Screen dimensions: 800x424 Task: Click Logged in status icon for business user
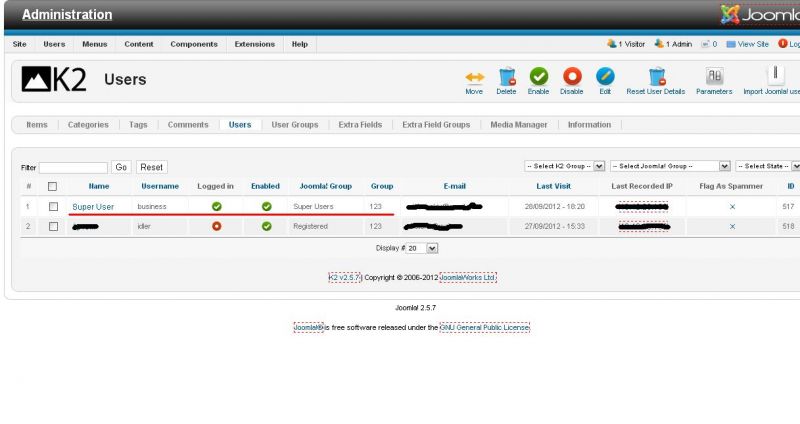[x=217, y=207]
